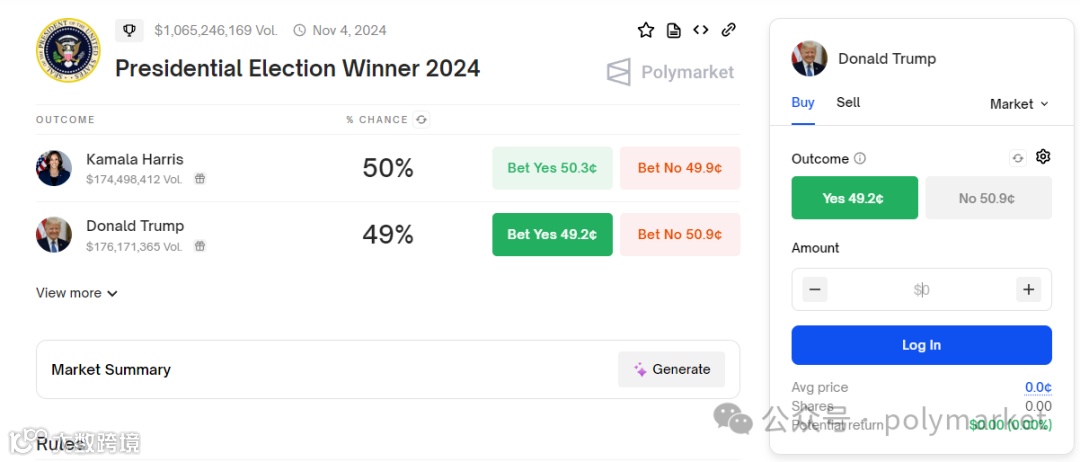Swap outcome with refresh icon in panel
The image size is (1080, 462).
(1017, 158)
